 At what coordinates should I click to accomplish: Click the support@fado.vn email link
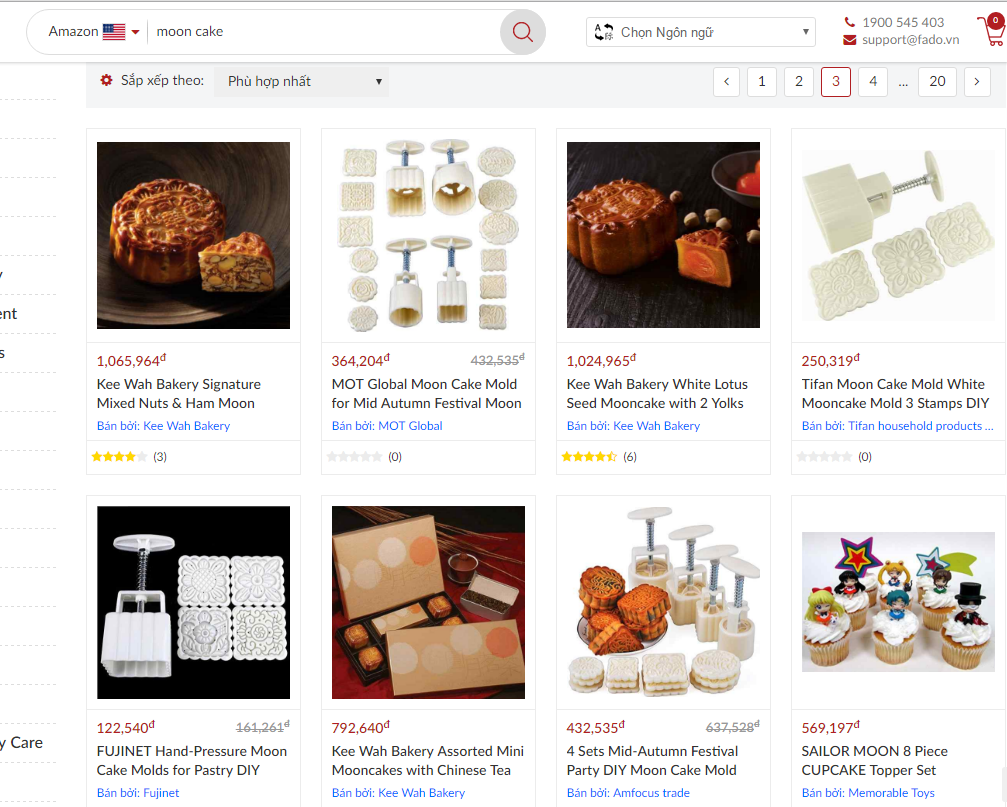coord(911,40)
